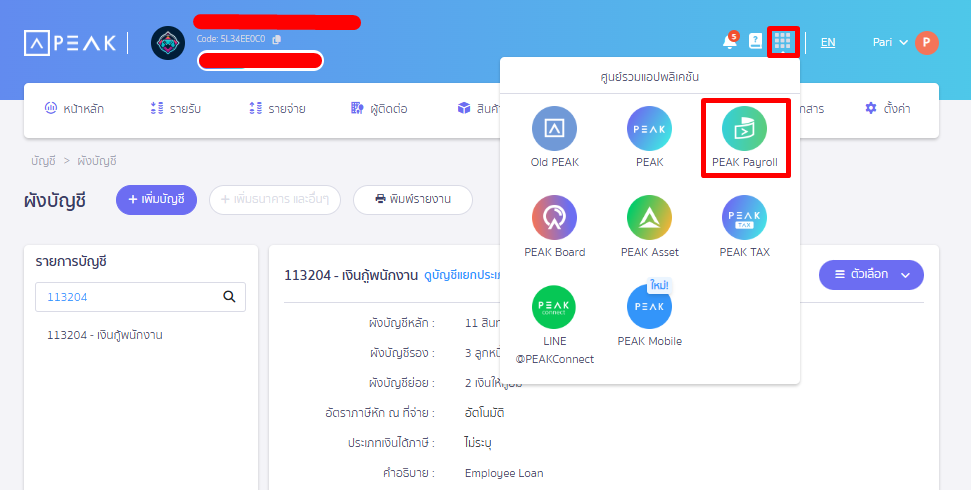Viewport: 971px width, 490px height.
Task: Click the ศูนย์รวมแอปพลิเคชัน panel heading
Action: pos(650,77)
